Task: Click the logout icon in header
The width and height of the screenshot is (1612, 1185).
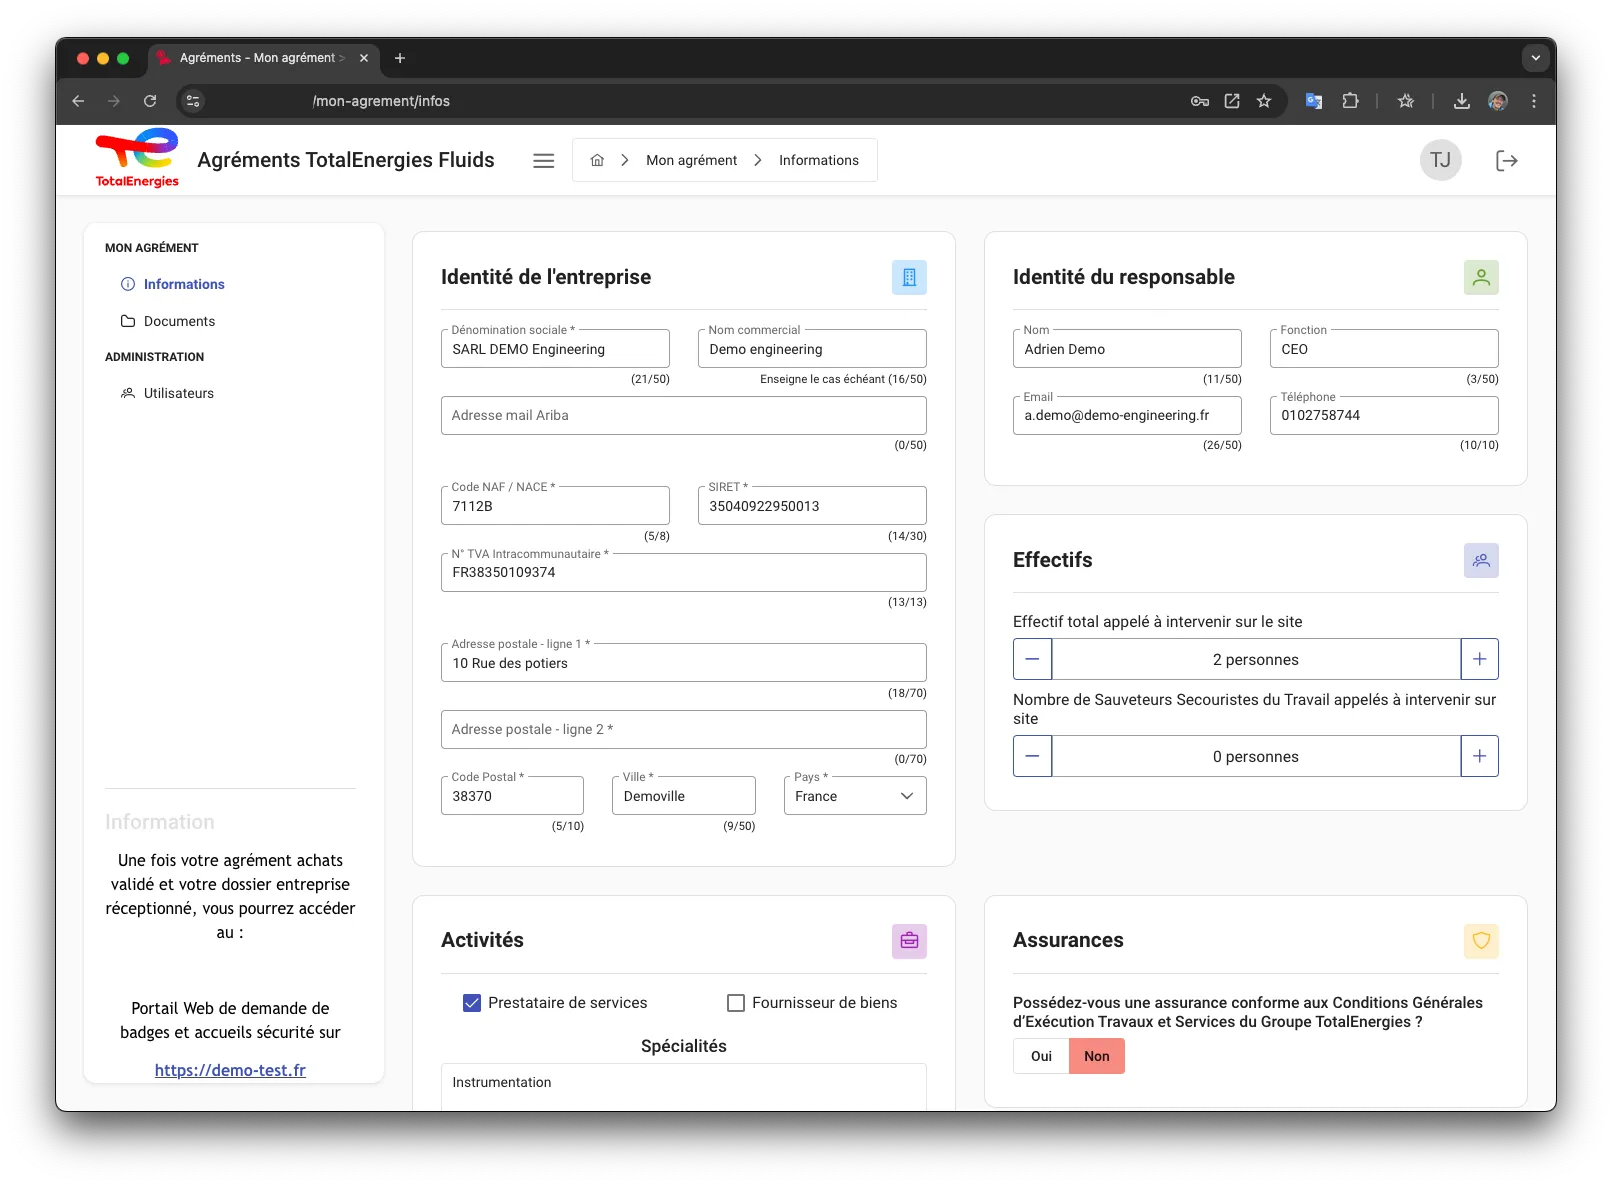Action: [1506, 161]
